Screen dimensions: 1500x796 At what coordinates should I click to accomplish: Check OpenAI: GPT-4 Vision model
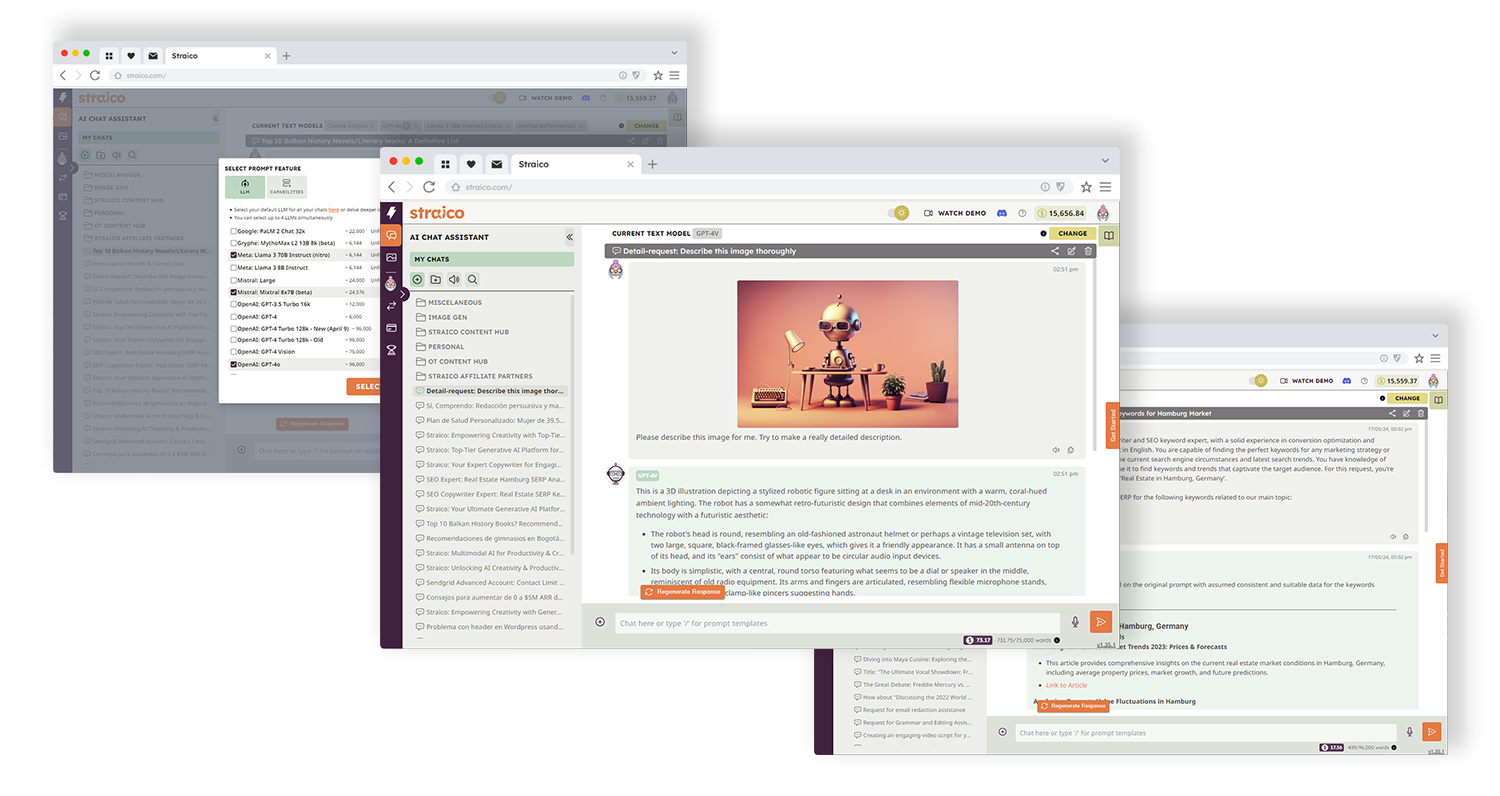233,352
